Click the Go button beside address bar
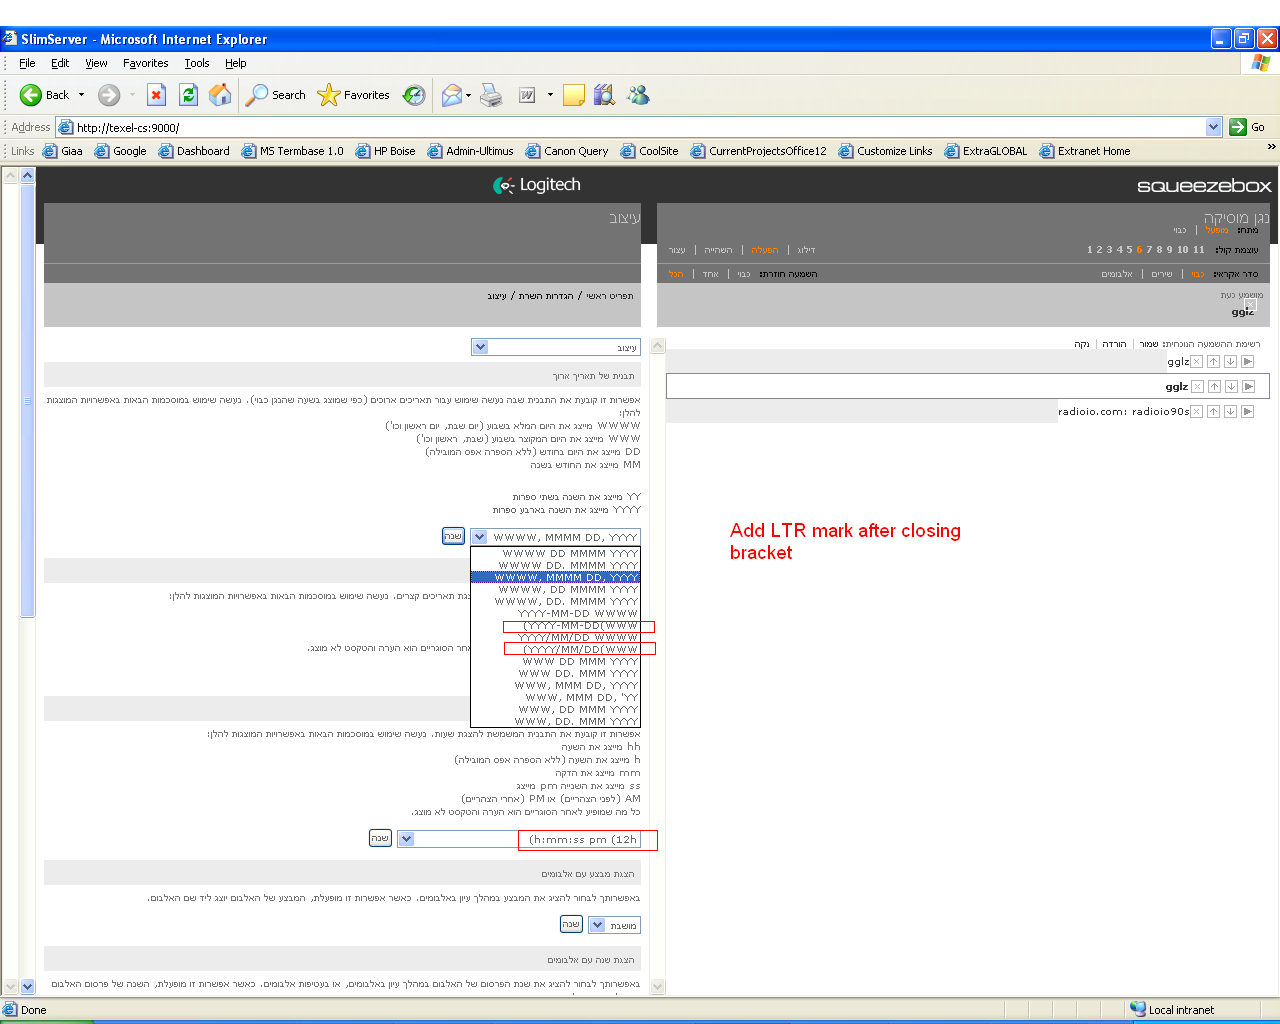Screen dimensions: 1280x1024 click(1247, 127)
